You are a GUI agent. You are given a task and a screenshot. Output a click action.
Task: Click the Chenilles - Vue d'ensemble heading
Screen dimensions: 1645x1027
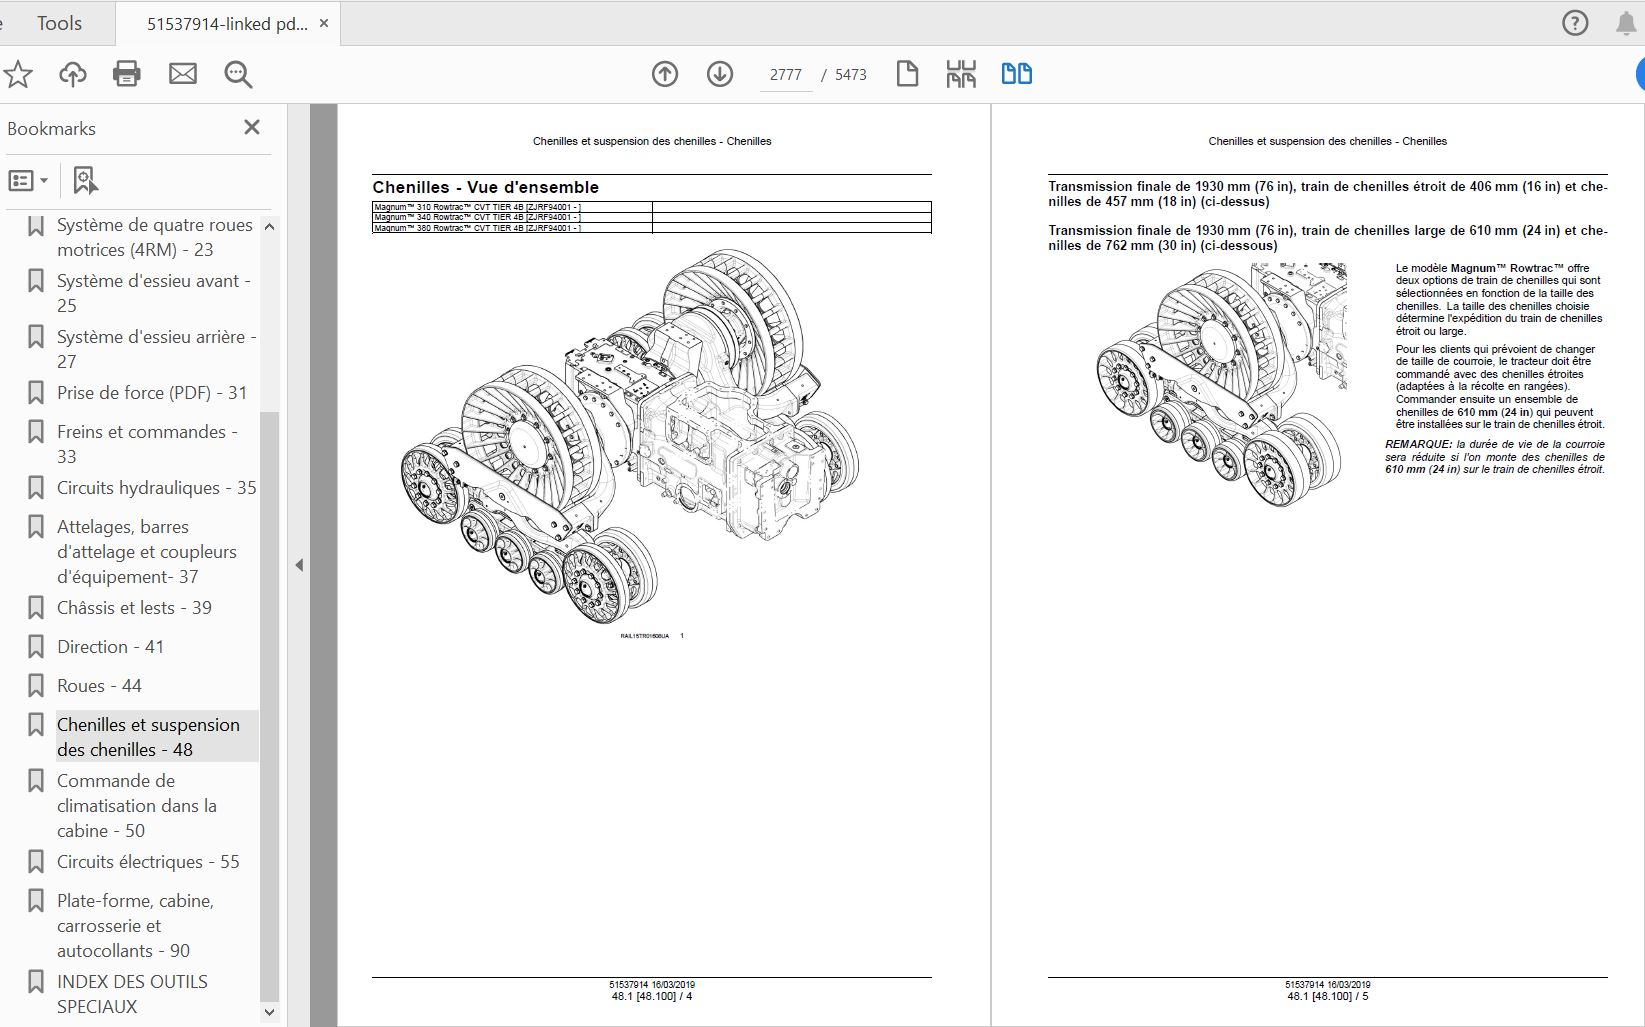click(x=486, y=187)
